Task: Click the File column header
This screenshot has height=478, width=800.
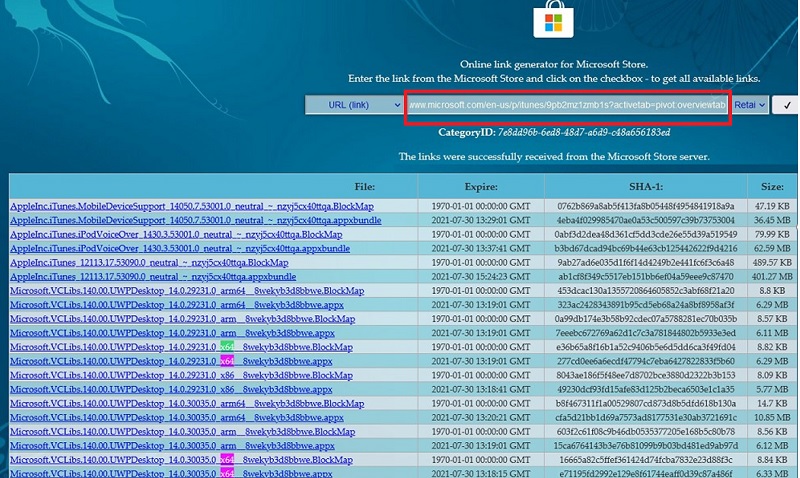Action: click(x=364, y=186)
